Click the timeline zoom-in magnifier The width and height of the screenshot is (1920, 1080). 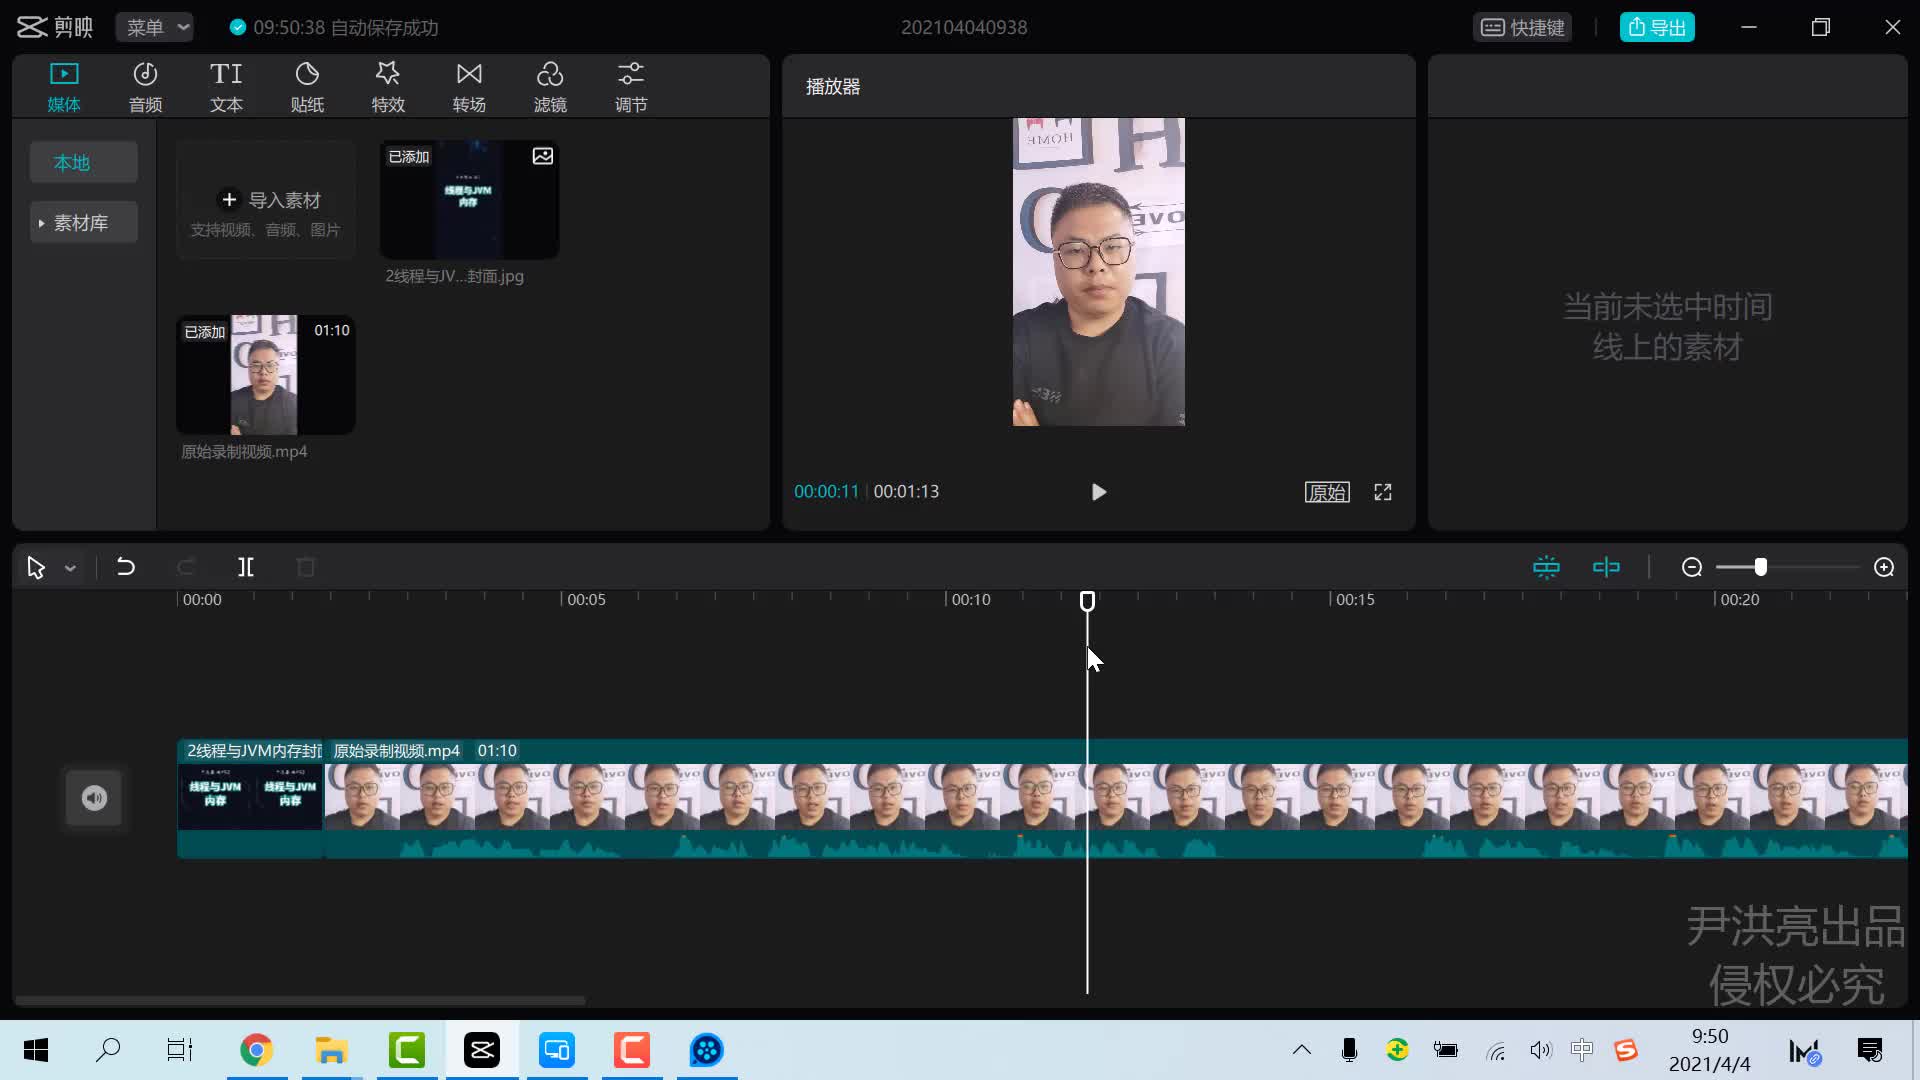pos(1884,568)
